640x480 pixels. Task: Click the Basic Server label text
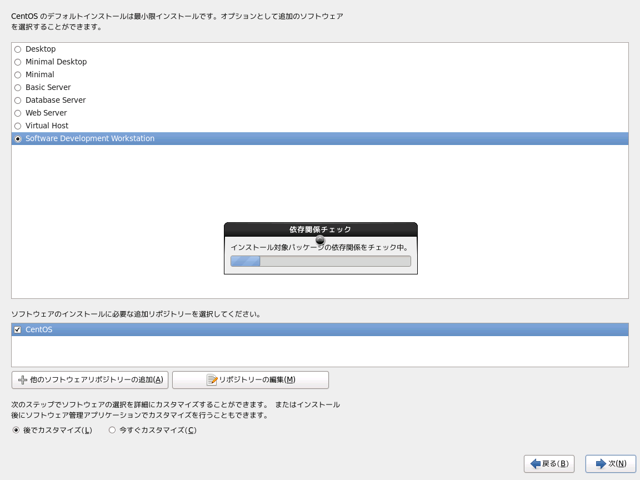click(48, 87)
